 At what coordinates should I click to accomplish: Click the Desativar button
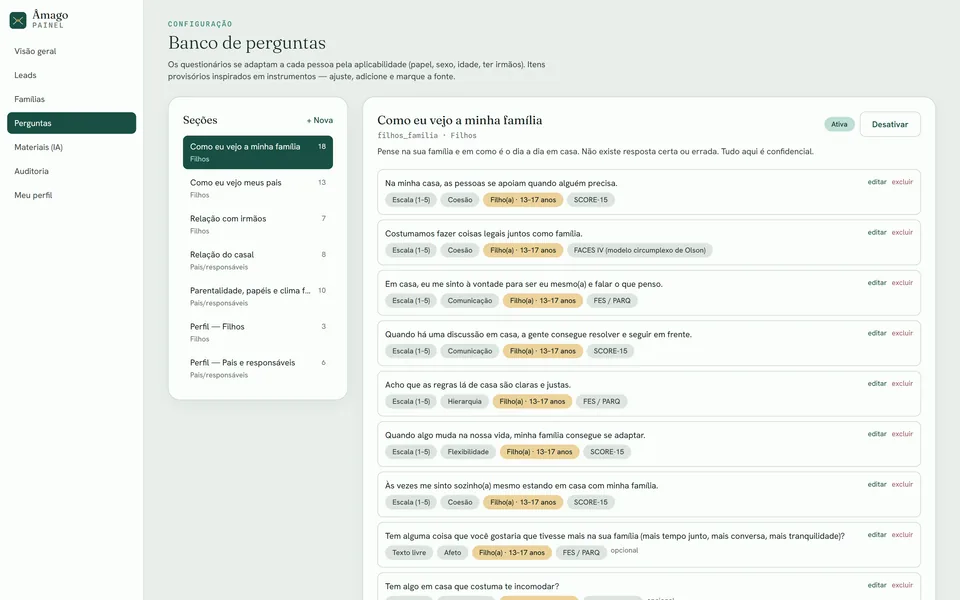(890, 124)
